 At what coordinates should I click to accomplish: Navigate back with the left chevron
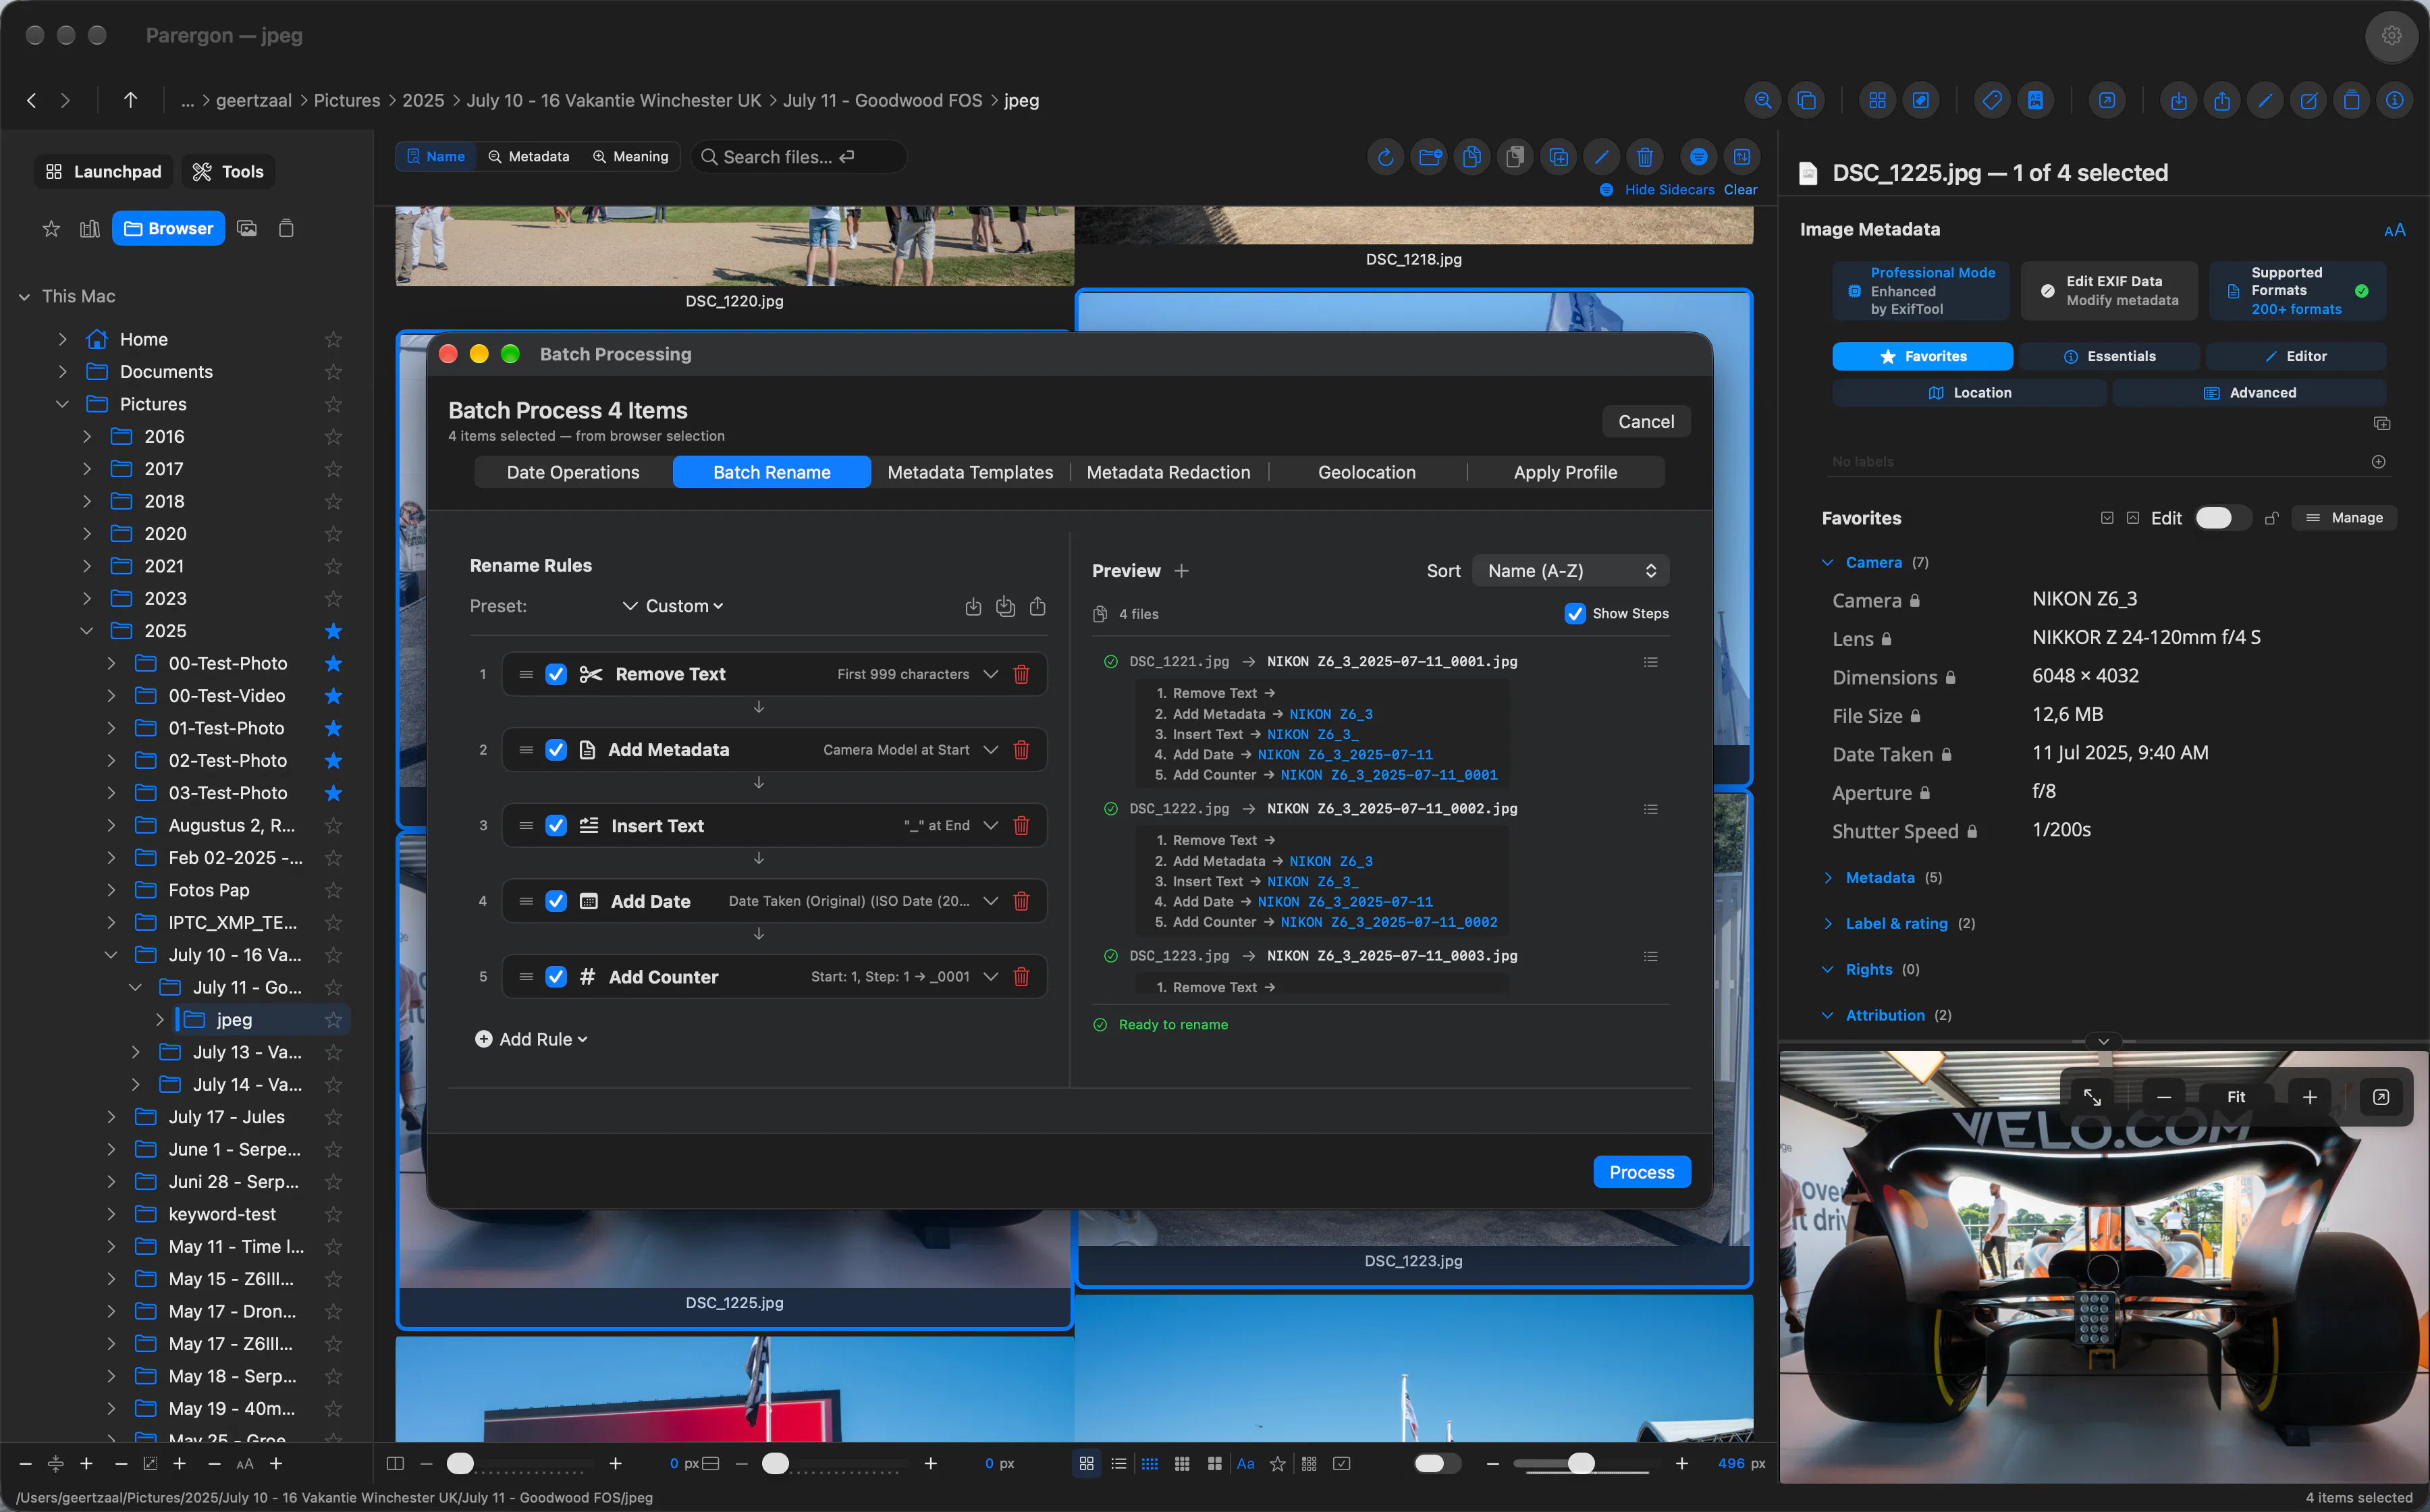[x=32, y=100]
